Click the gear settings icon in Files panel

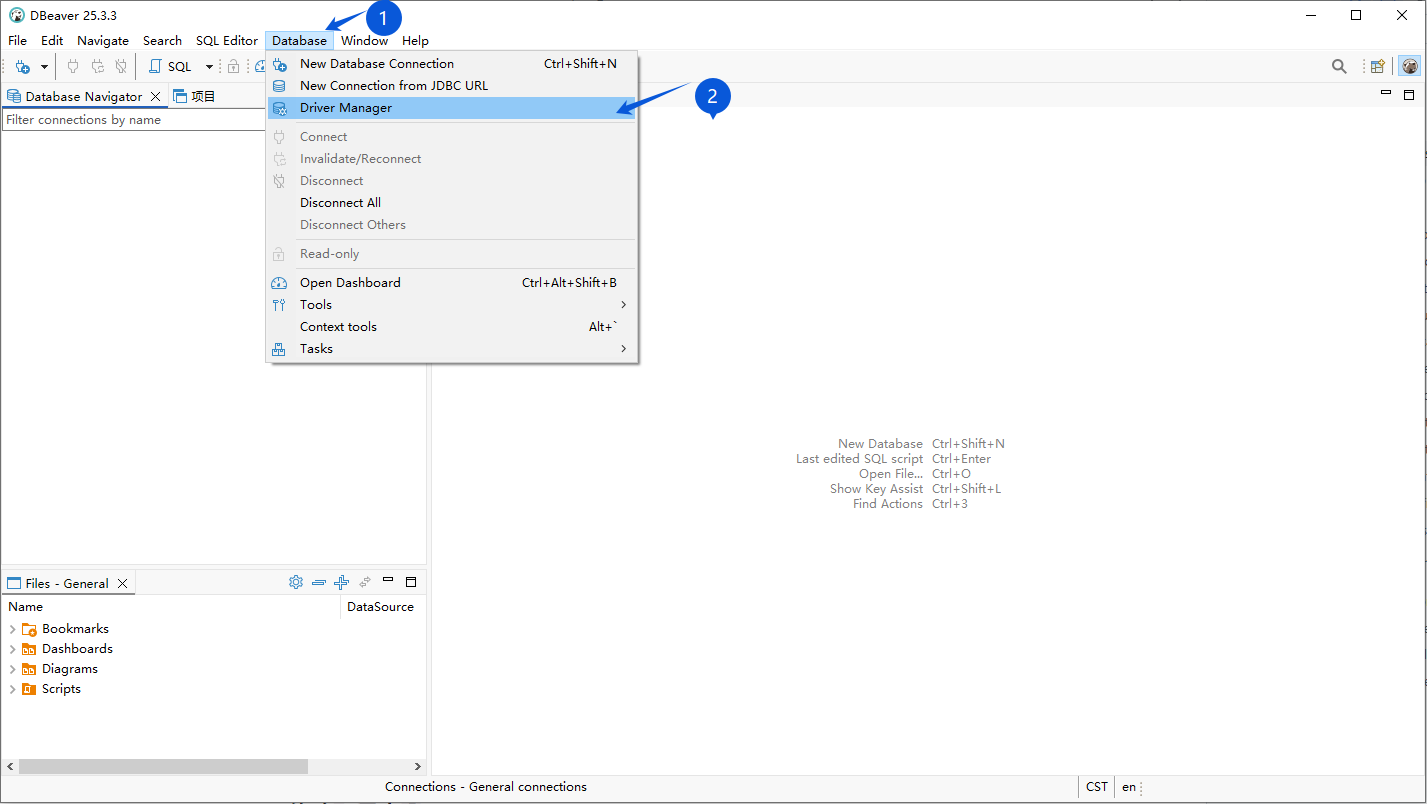[x=296, y=582]
